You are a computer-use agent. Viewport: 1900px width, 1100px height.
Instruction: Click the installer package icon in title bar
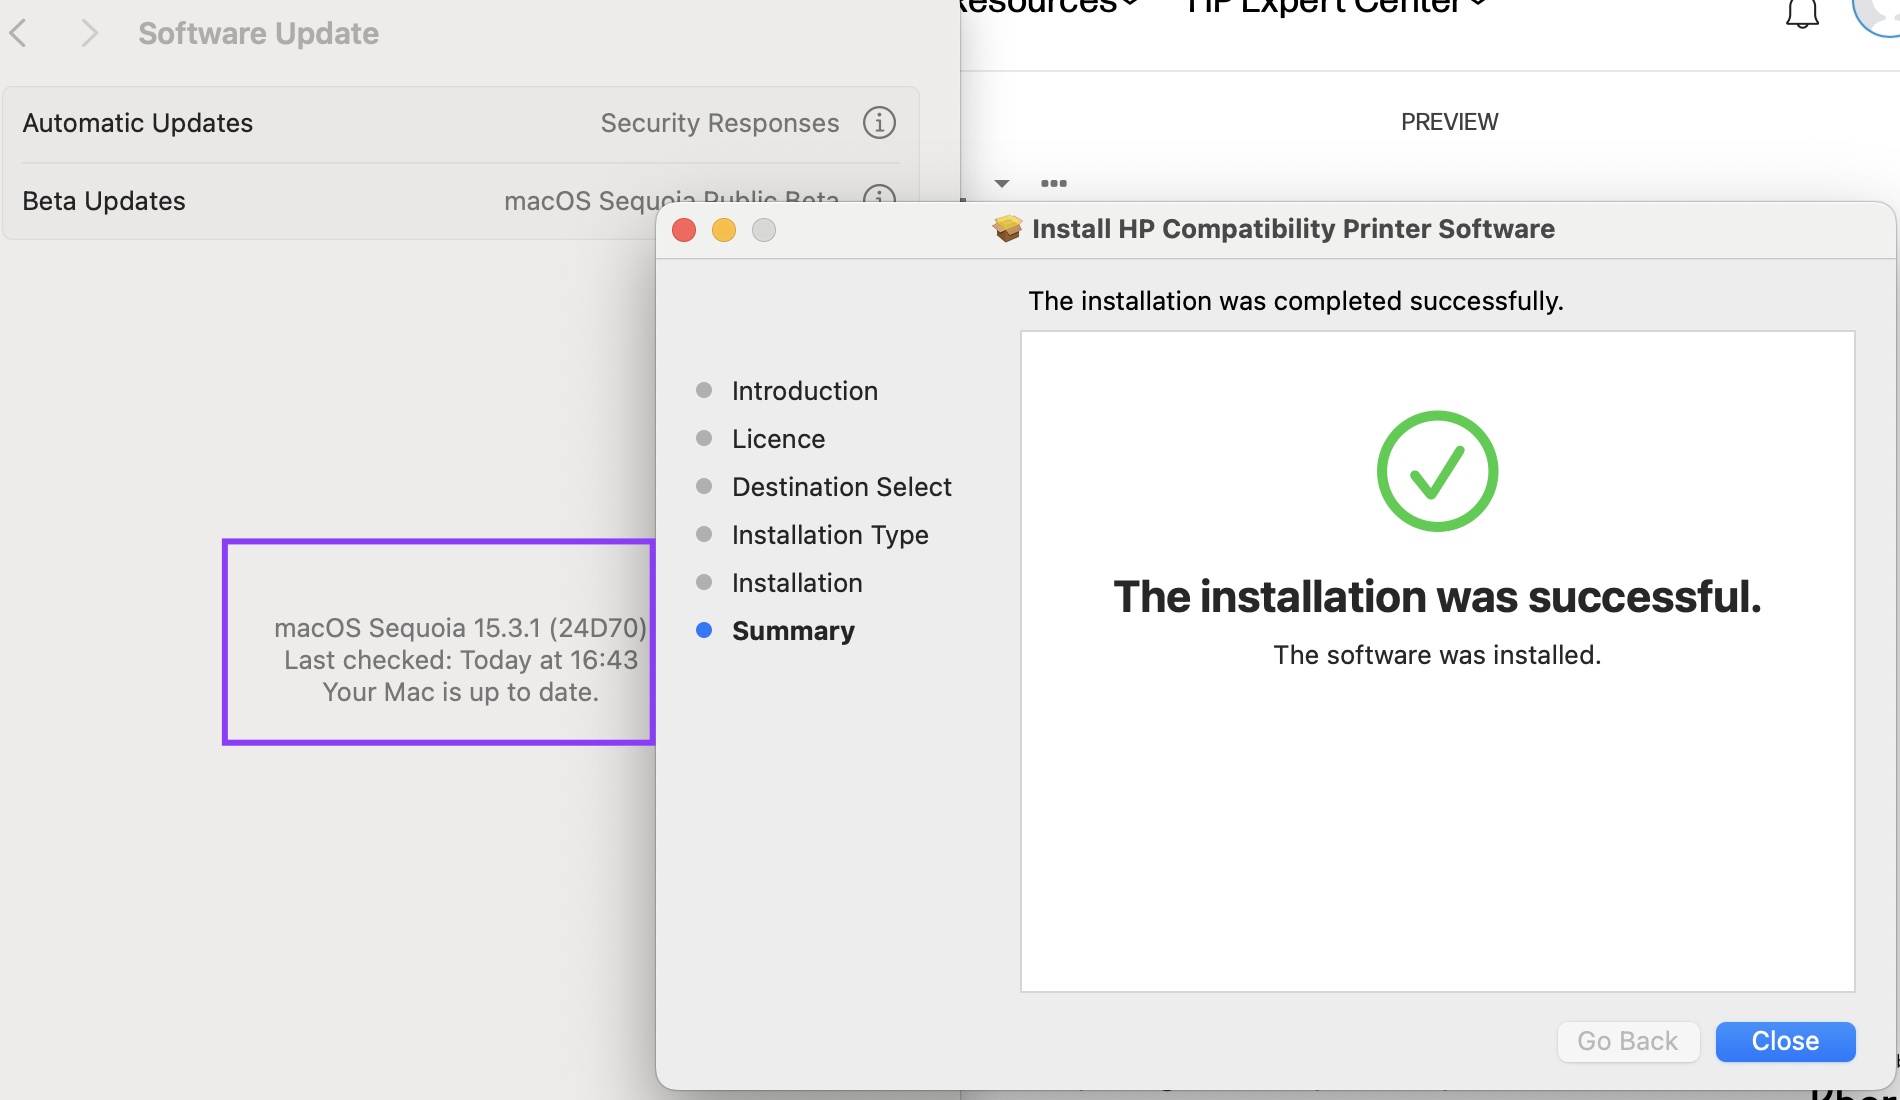pos(1007,229)
